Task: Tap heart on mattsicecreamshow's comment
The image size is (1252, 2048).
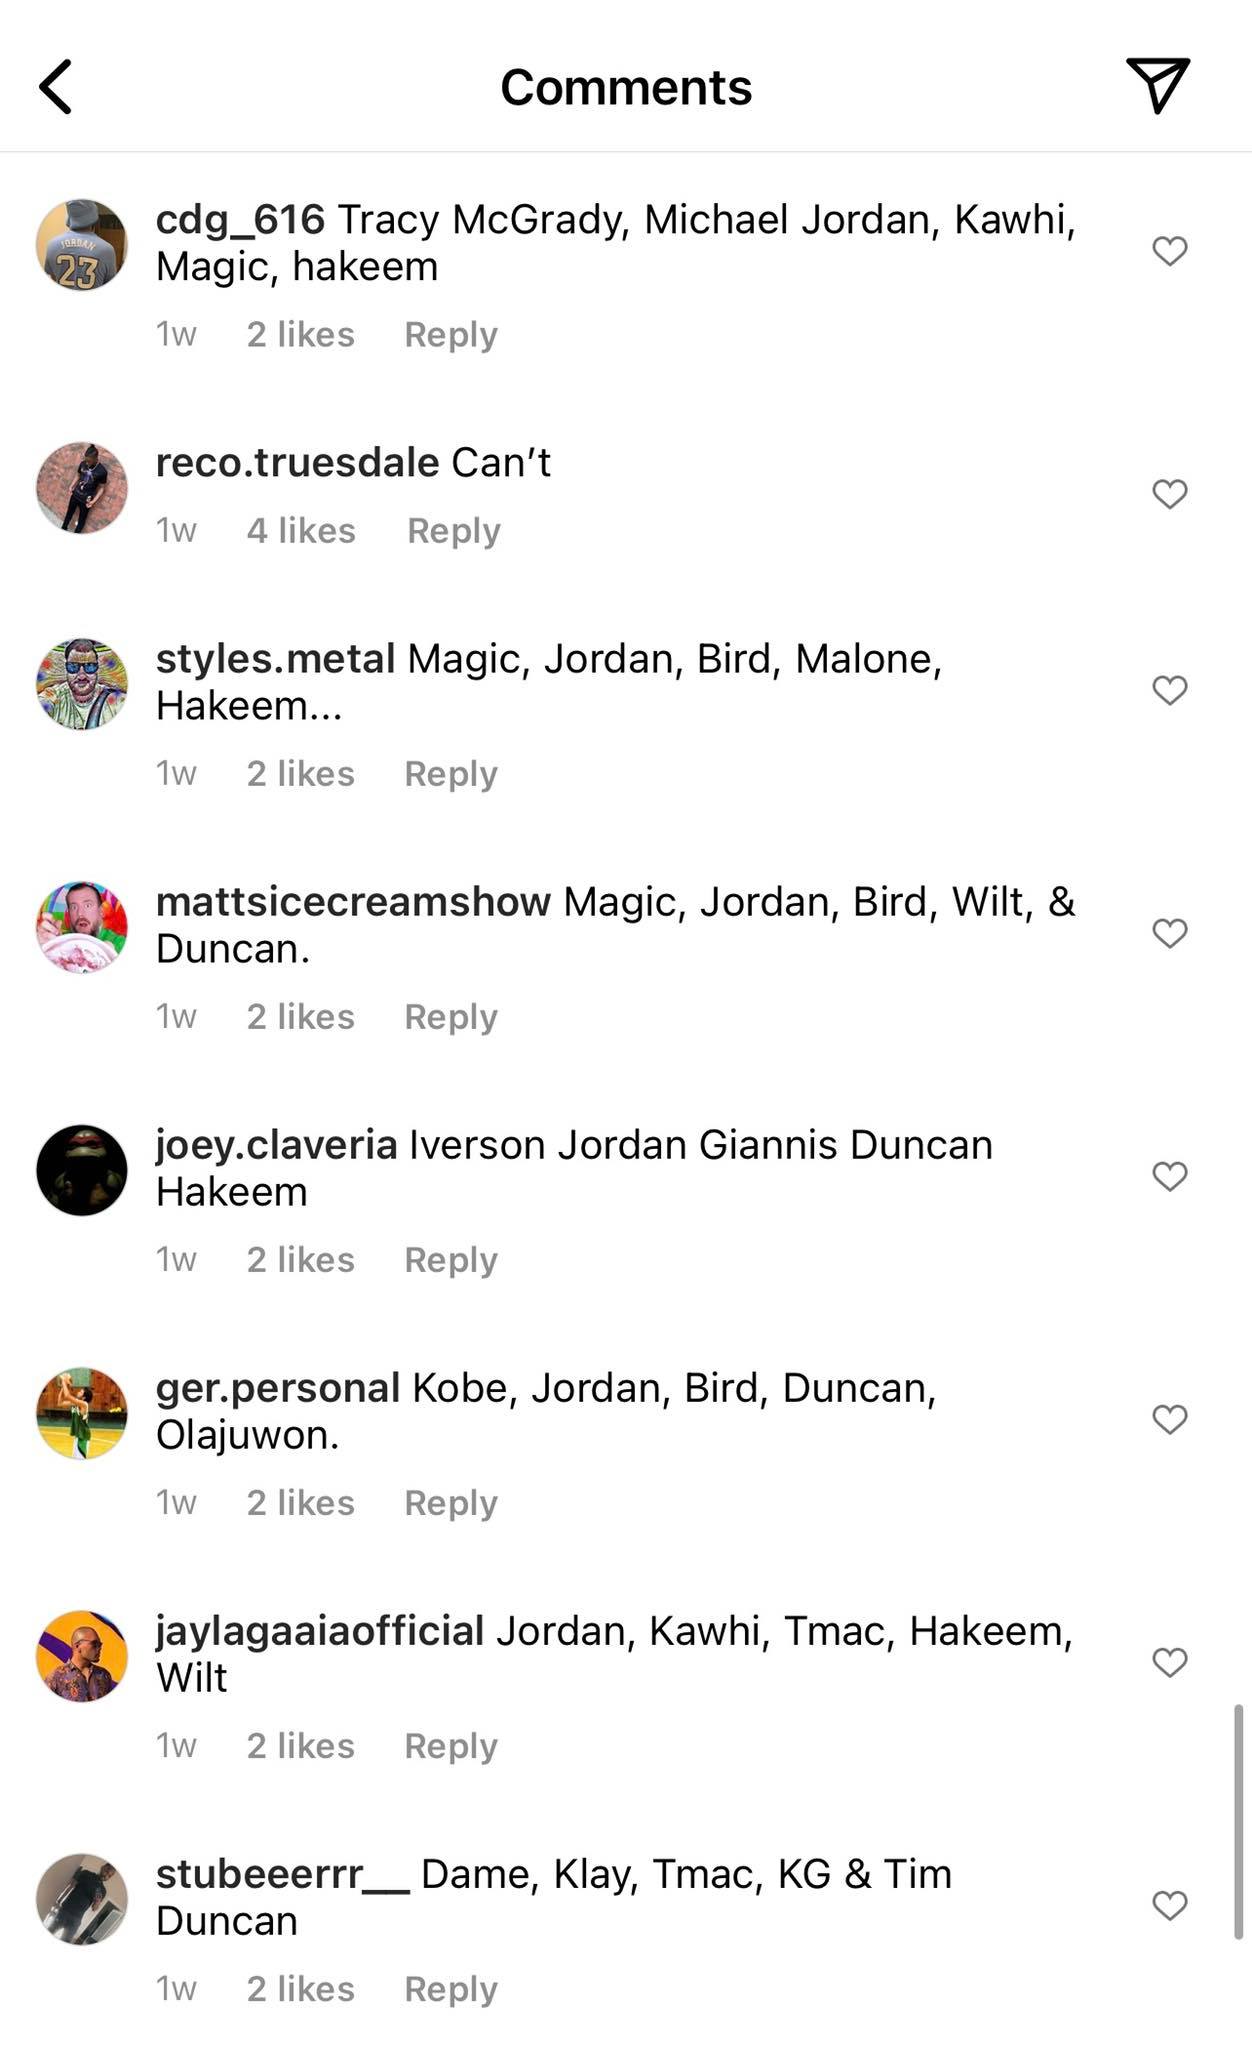Action: click(x=1169, y=932)
